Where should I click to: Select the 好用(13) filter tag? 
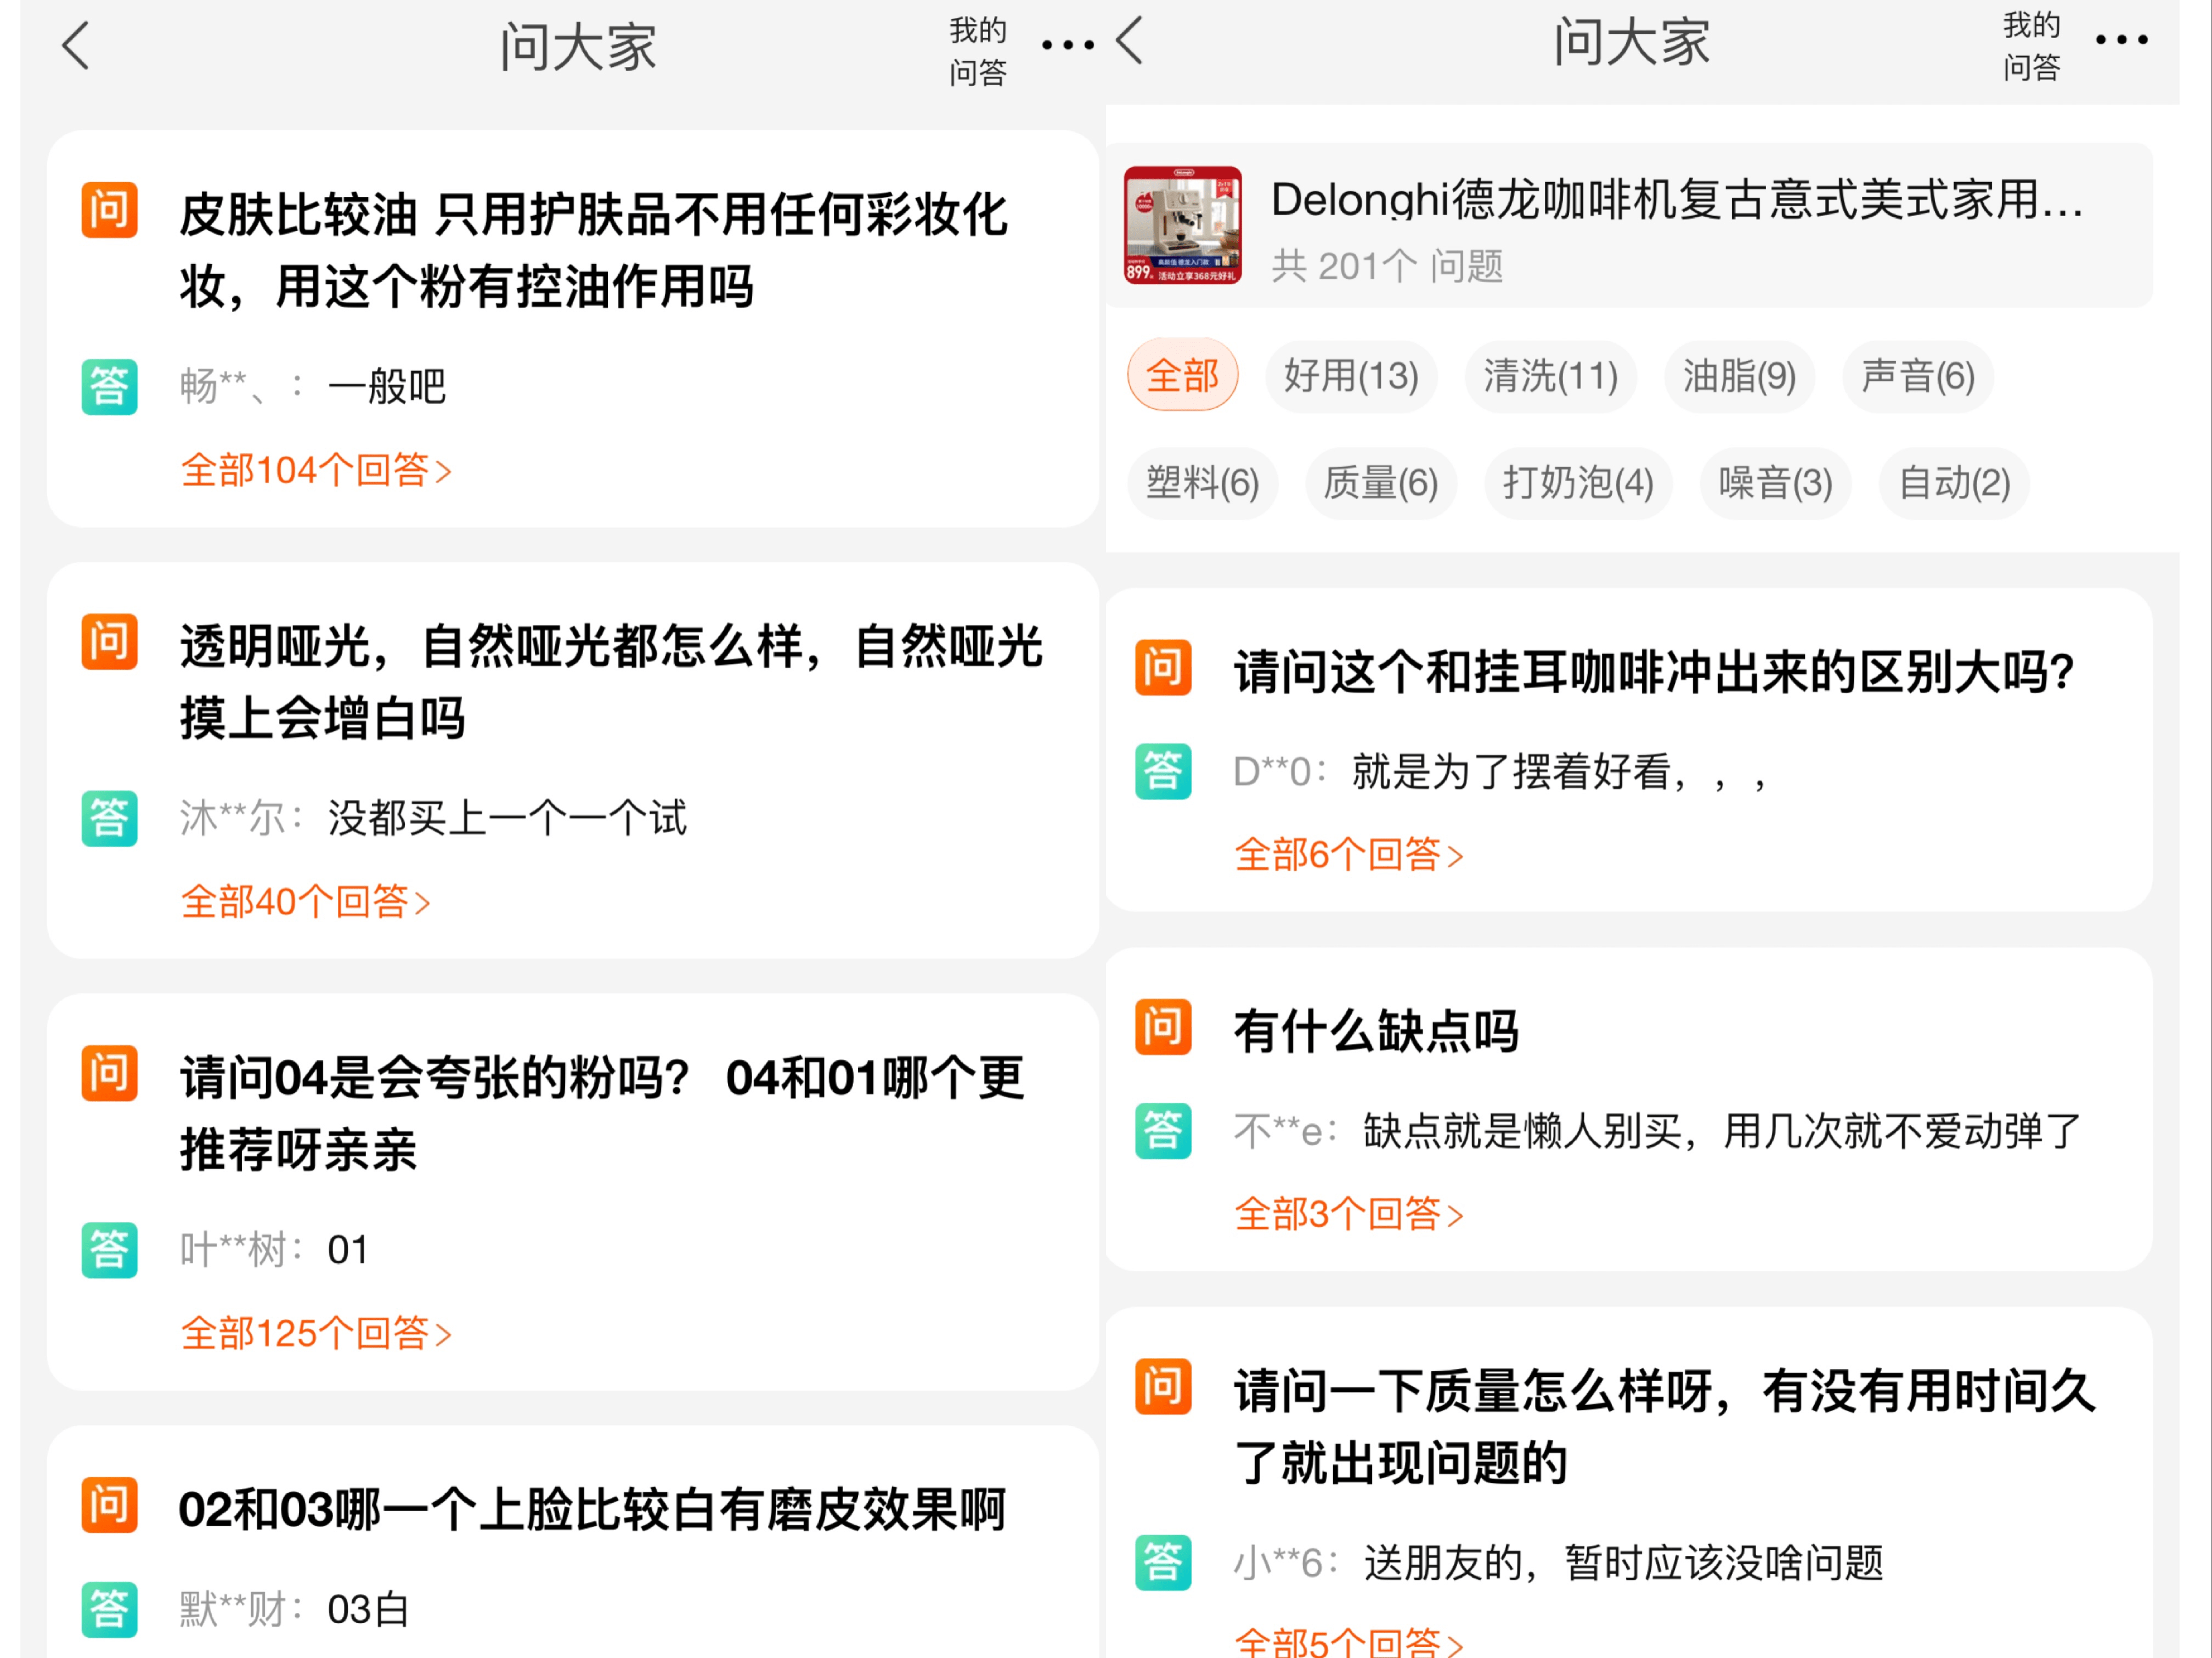point(1351,376)
